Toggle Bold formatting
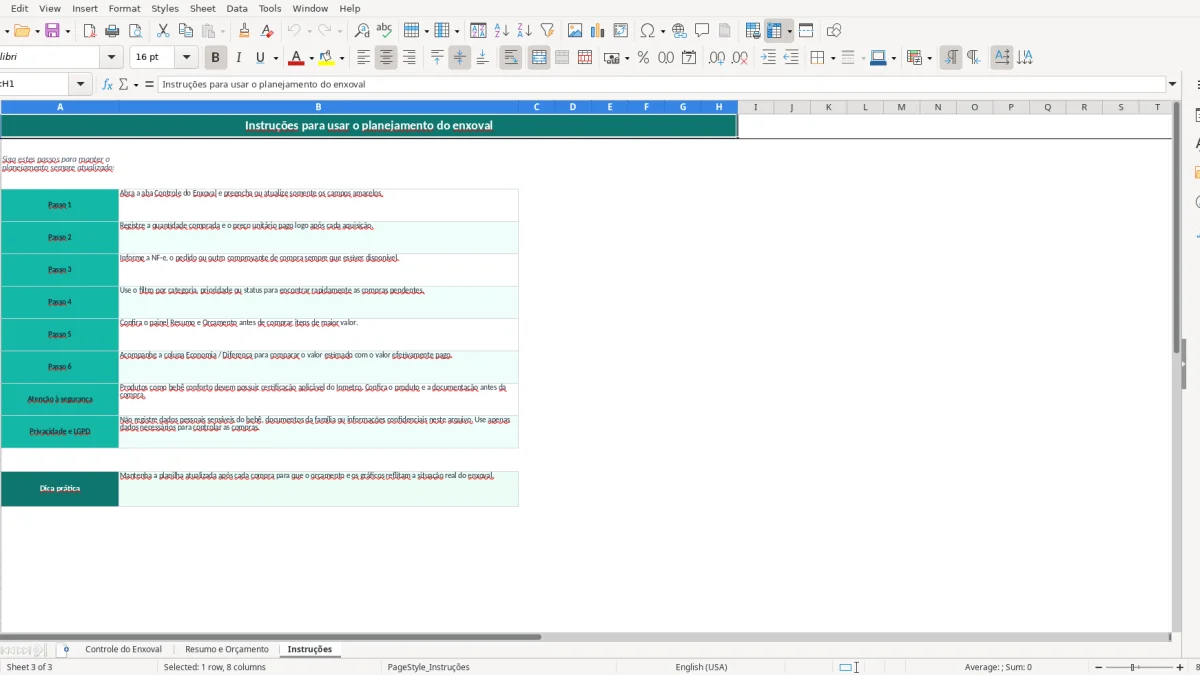This screenshot has width=1200, height=675. pos(215,58)
